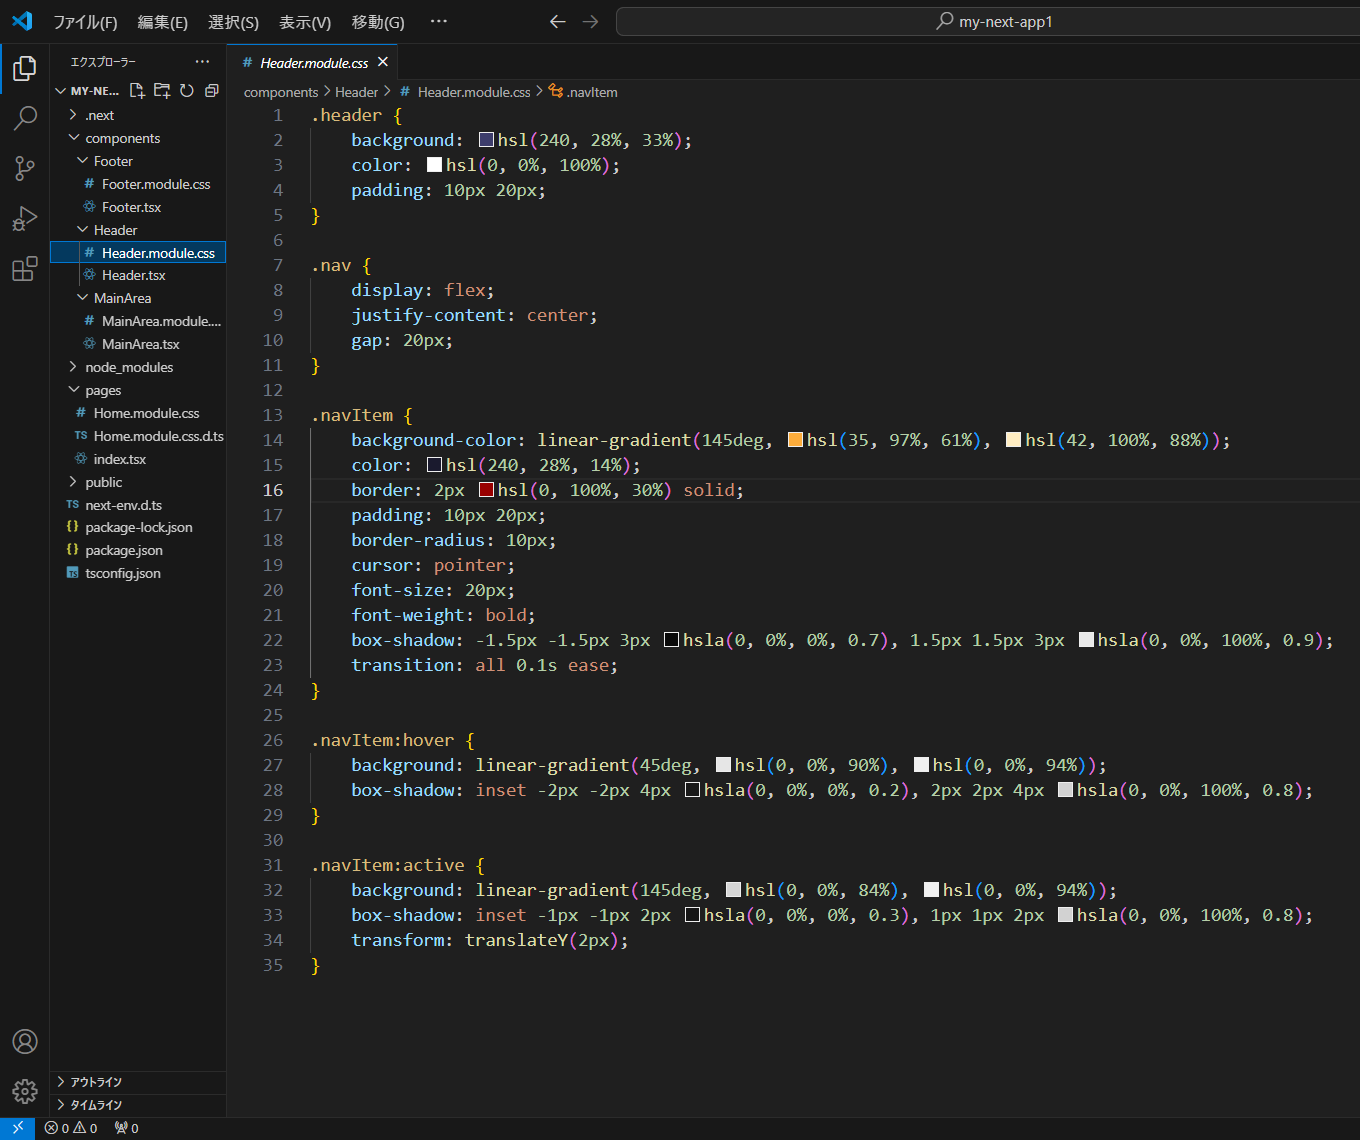This screenshot has width=1360, height=1140.
Task: Open the ファイル(F) menu
Action: pos(85,22)
